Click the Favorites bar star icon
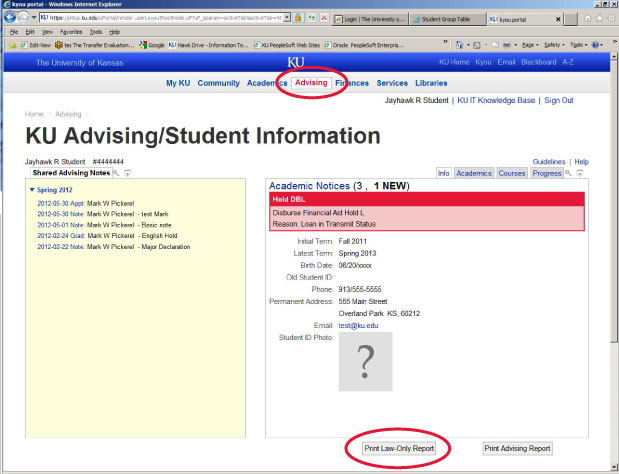The image size is (619, 474). pos(12,45)
